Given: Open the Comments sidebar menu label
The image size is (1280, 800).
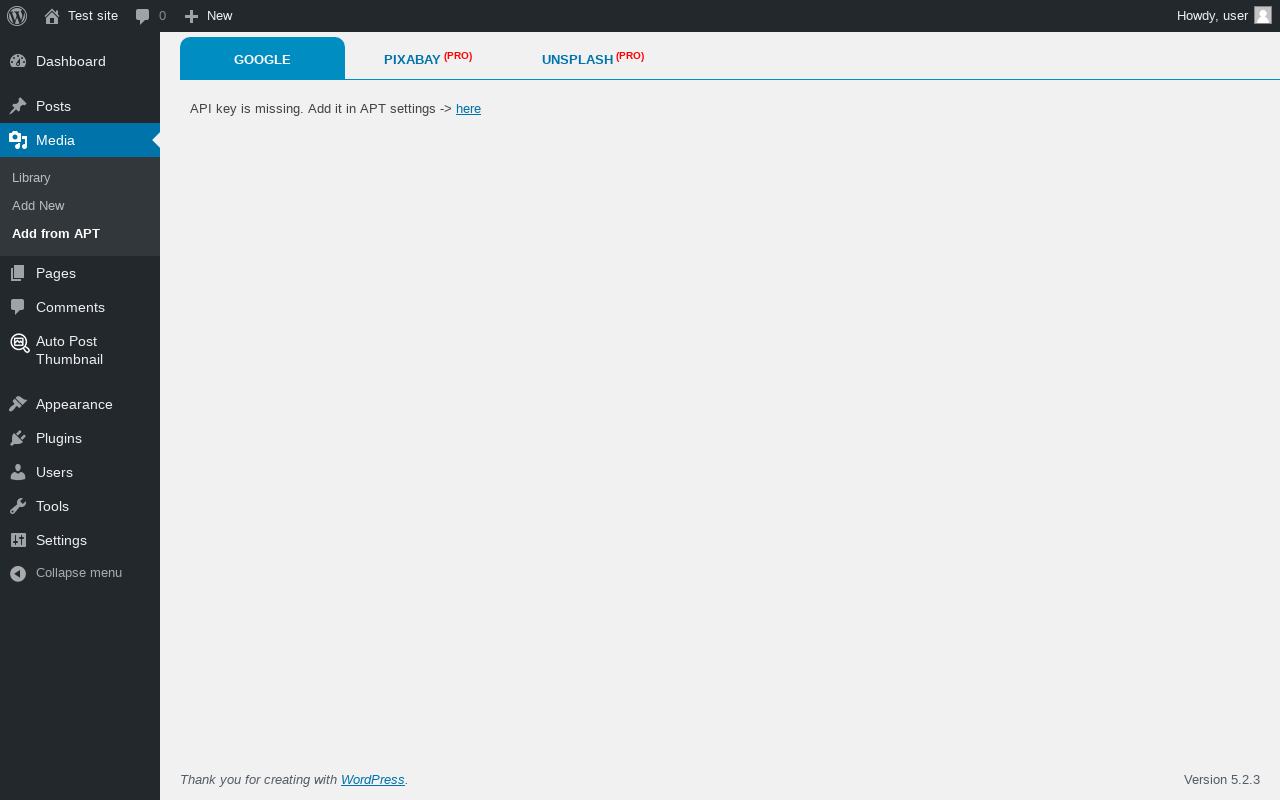Looking at the screenshot, I should point(70,307).
